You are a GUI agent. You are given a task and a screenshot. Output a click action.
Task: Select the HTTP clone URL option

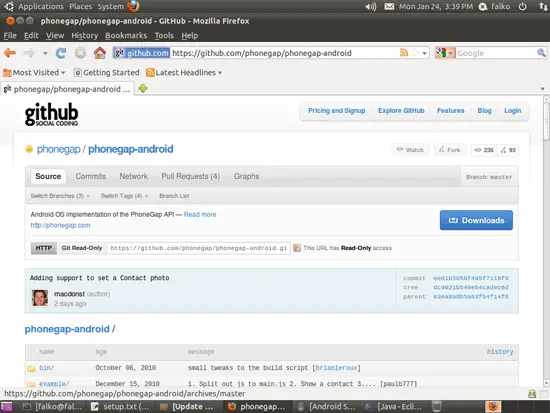coord(43,248)
